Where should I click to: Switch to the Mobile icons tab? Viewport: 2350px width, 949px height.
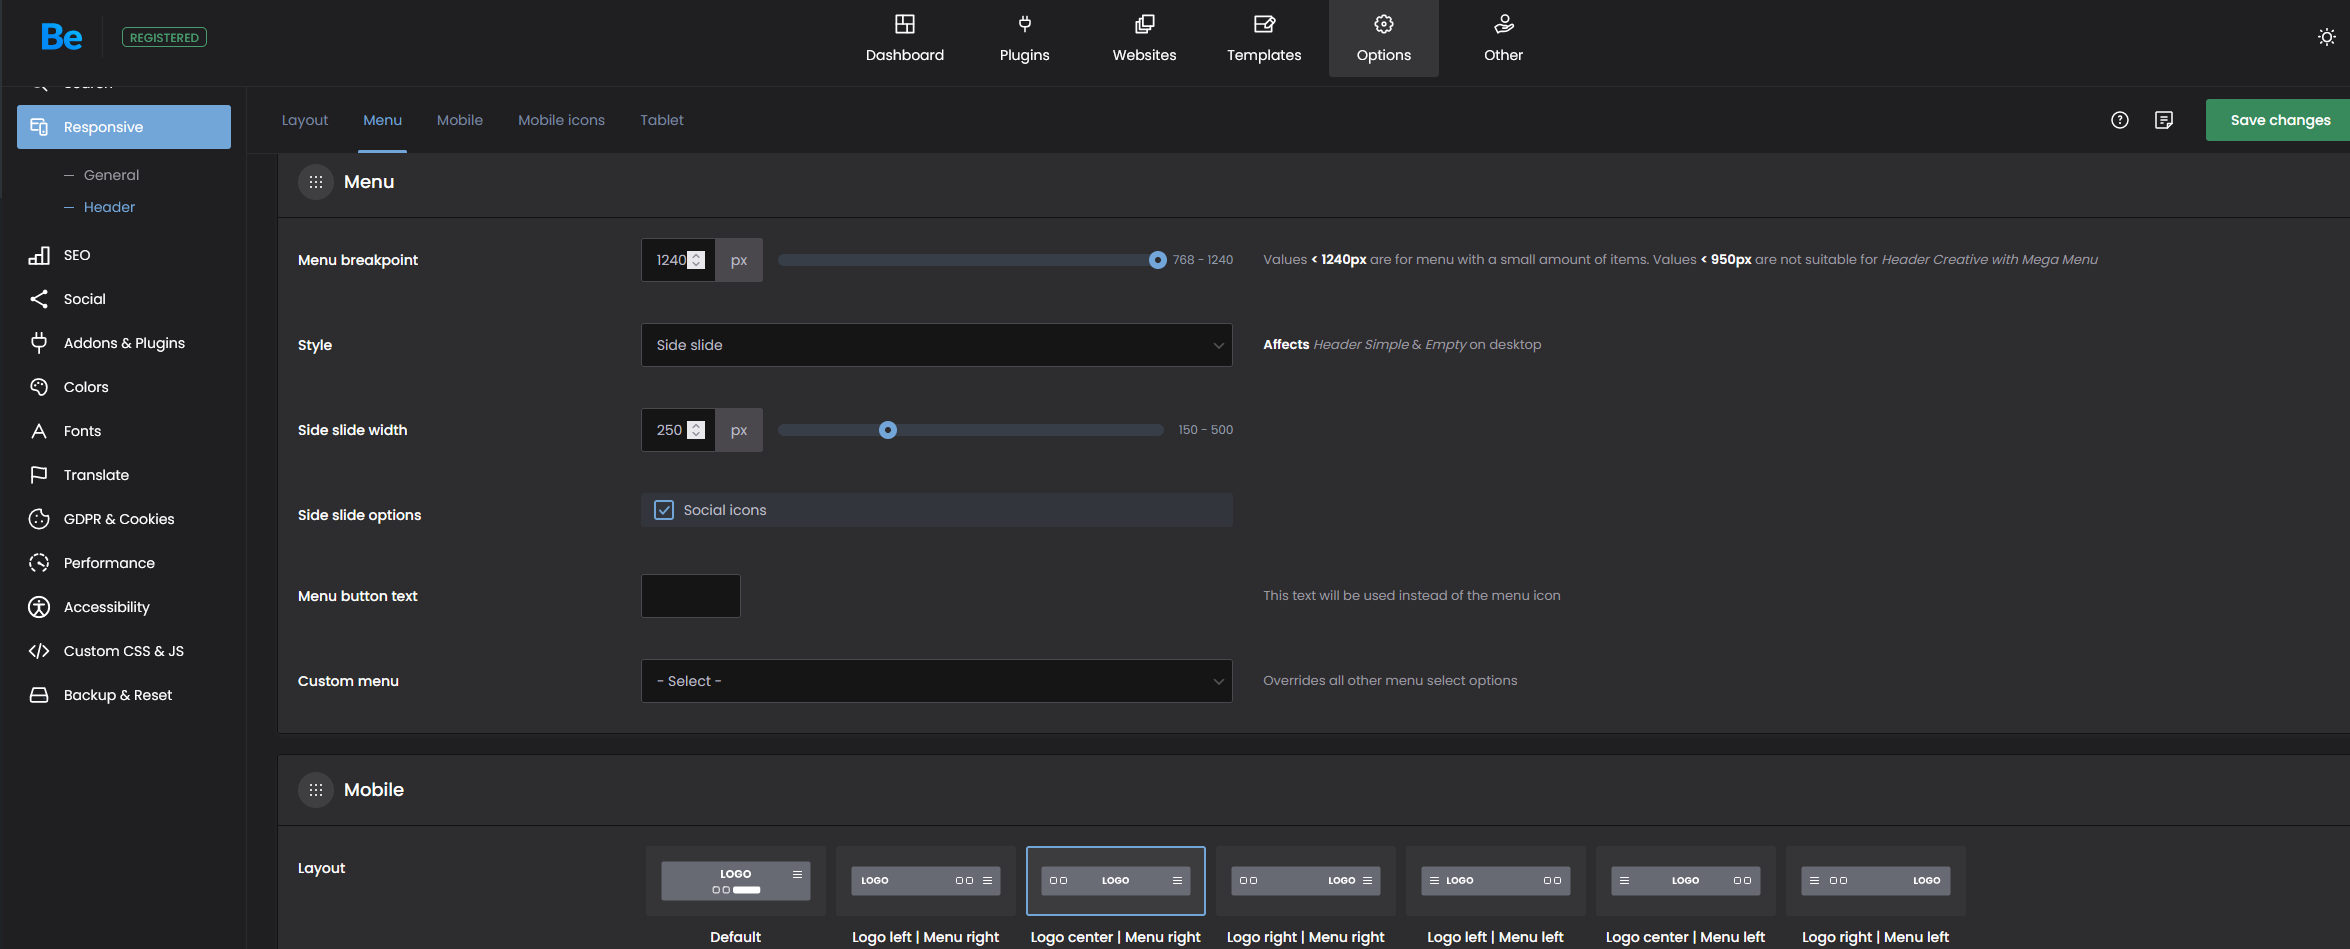[x=561, y=120]
